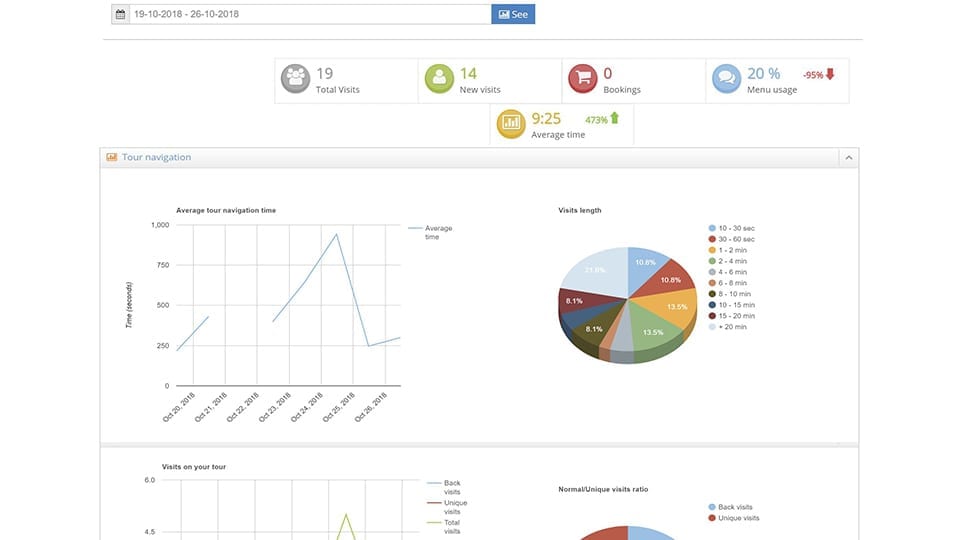Select 10 - 15 min legend item
This screenshot has width=960, height=540.
coord(732,305)
